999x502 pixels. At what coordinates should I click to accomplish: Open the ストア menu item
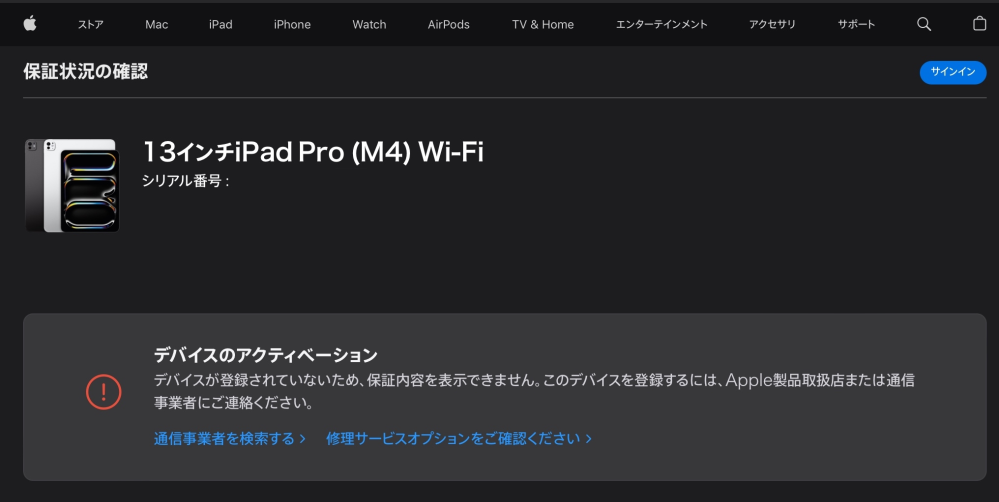coord(90,24)
